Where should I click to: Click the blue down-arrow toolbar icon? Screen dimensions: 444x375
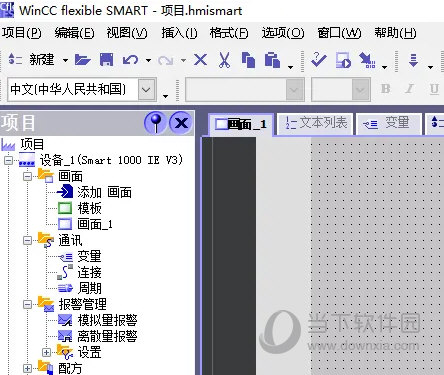coord(413,60)
